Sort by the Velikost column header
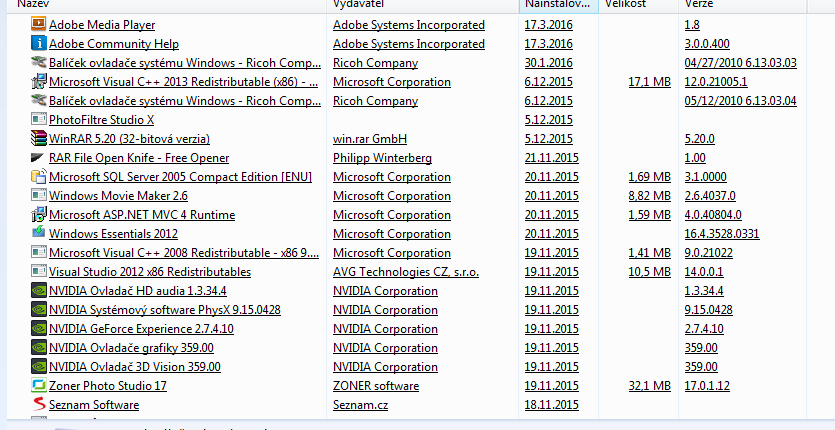This screenshot has width=835, height=430. click(638, 5)
